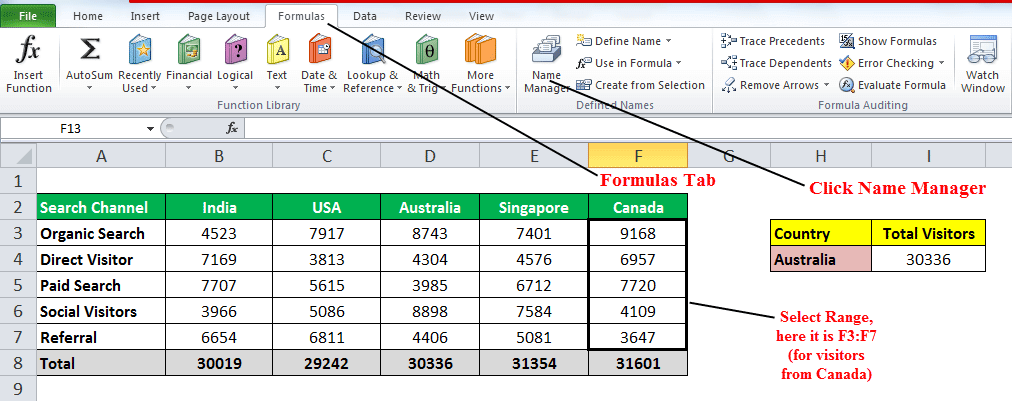
Task: Open the Financial functions book icon
Action: (x=188, y=50)
